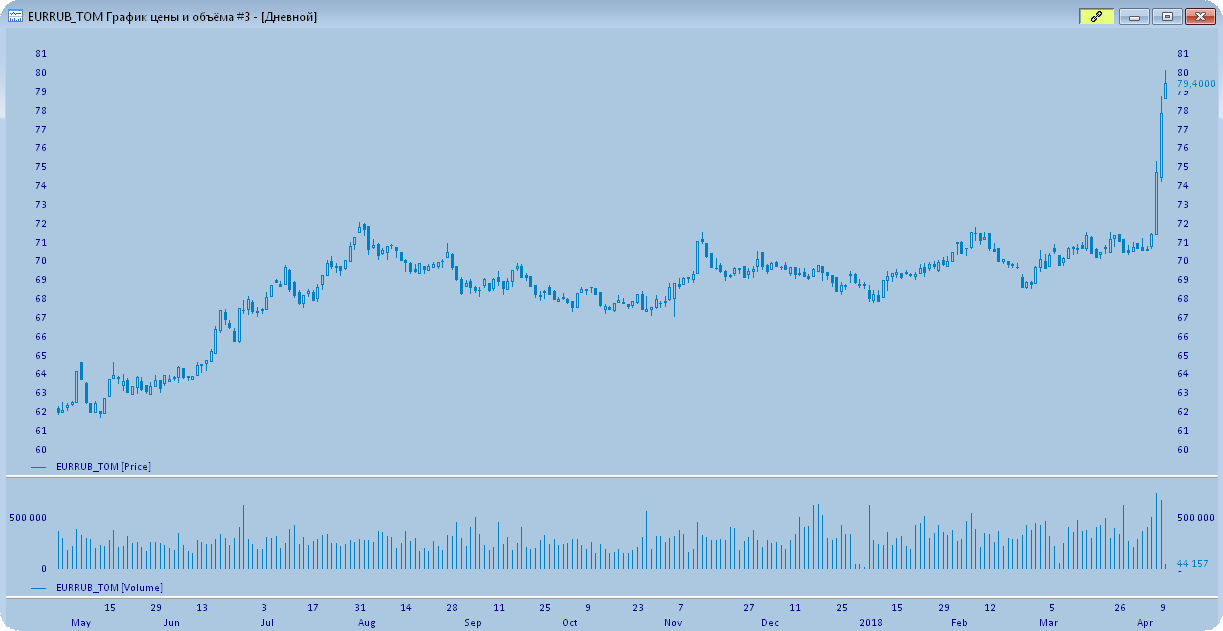The width and height of the screenshot is (1223, 631).
Task: Click the Sep month label on the time axis
Action: [x=472, y=622]
